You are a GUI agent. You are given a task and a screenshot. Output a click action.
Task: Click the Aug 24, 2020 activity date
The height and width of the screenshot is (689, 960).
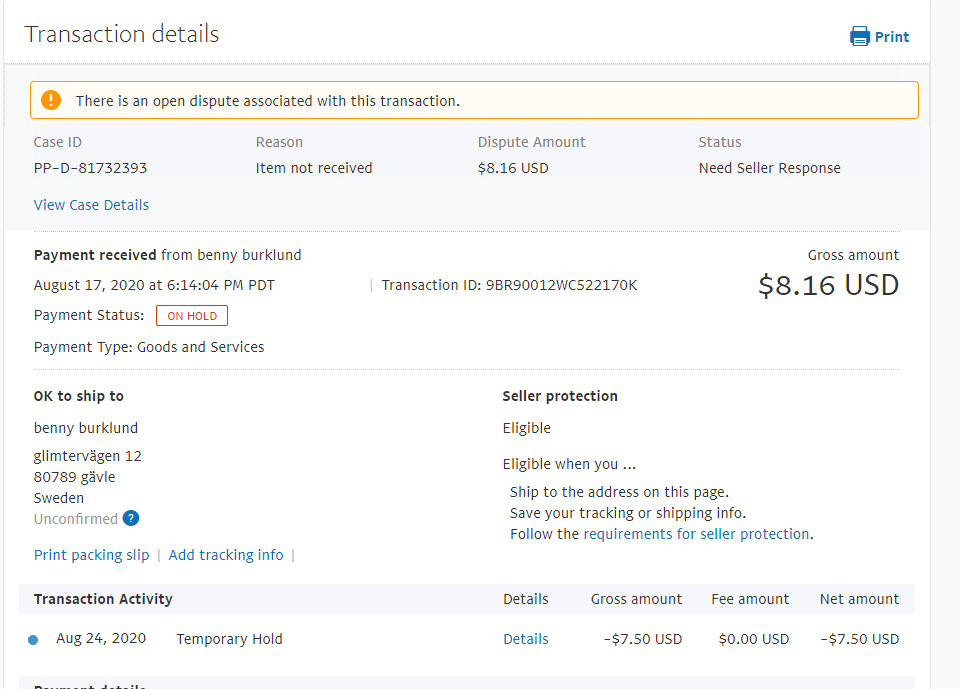101,639
